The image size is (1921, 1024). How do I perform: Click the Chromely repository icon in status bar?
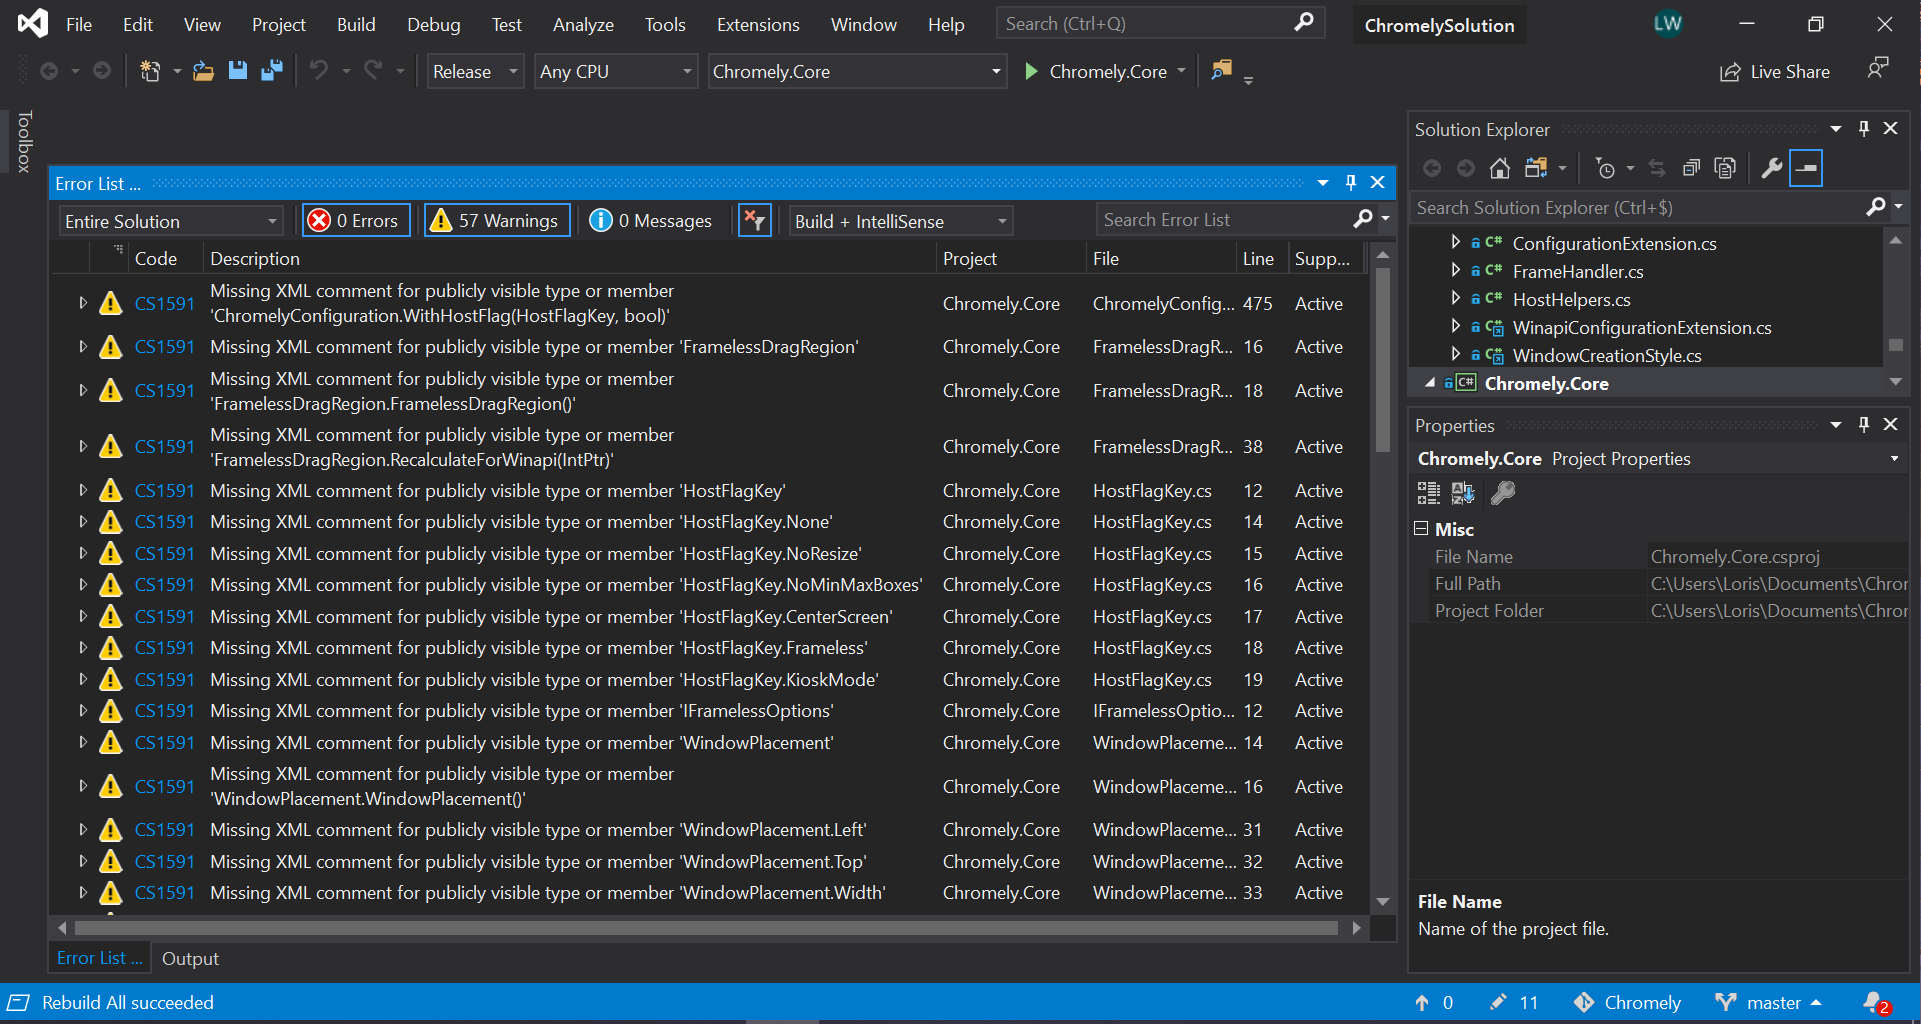1584,1002
